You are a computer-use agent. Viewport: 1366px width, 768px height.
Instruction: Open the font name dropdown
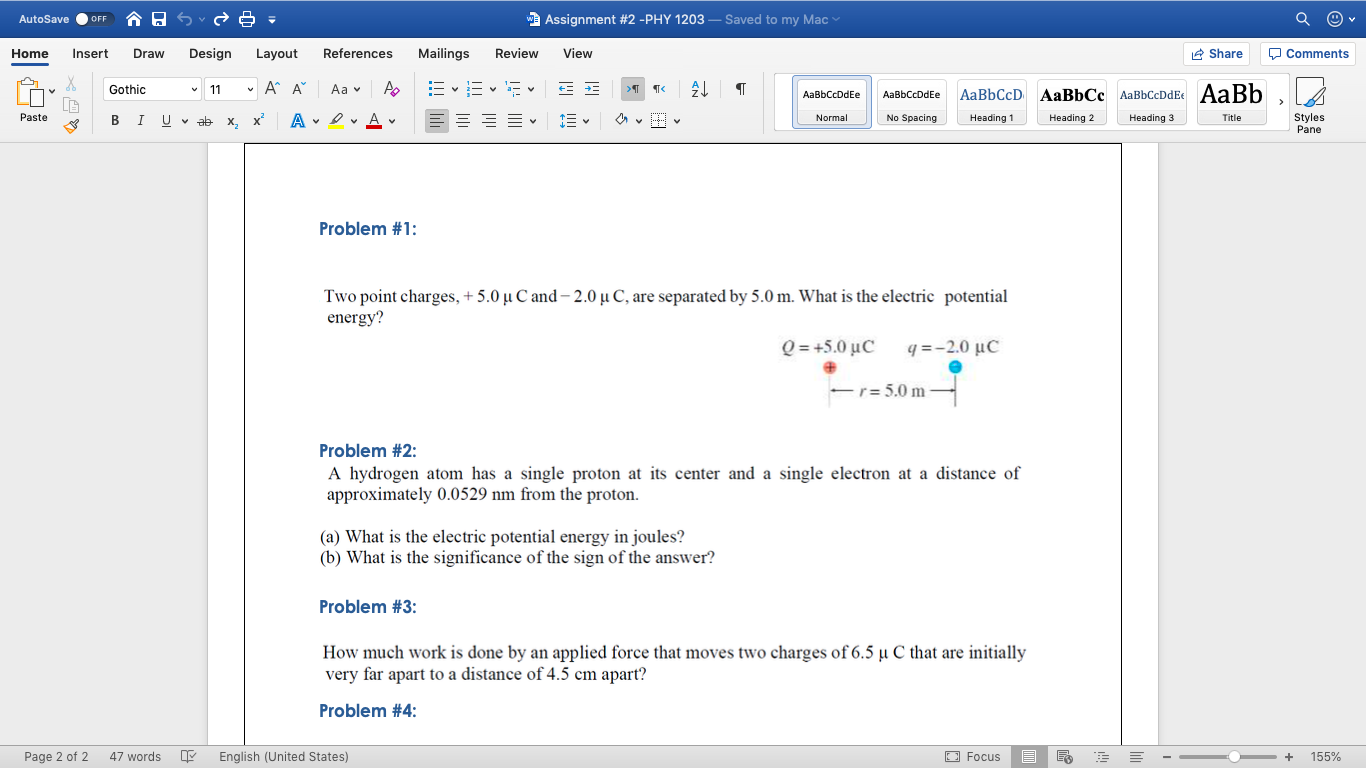coord(194,89)
